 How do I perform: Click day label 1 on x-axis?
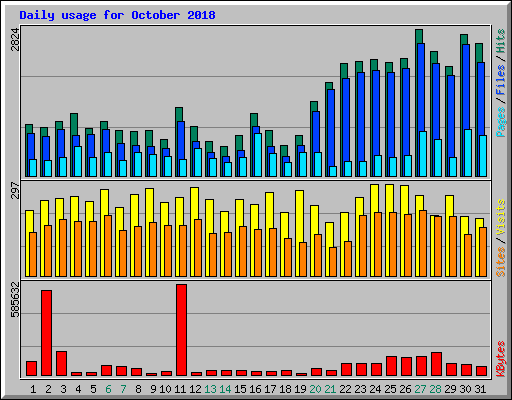33,389
